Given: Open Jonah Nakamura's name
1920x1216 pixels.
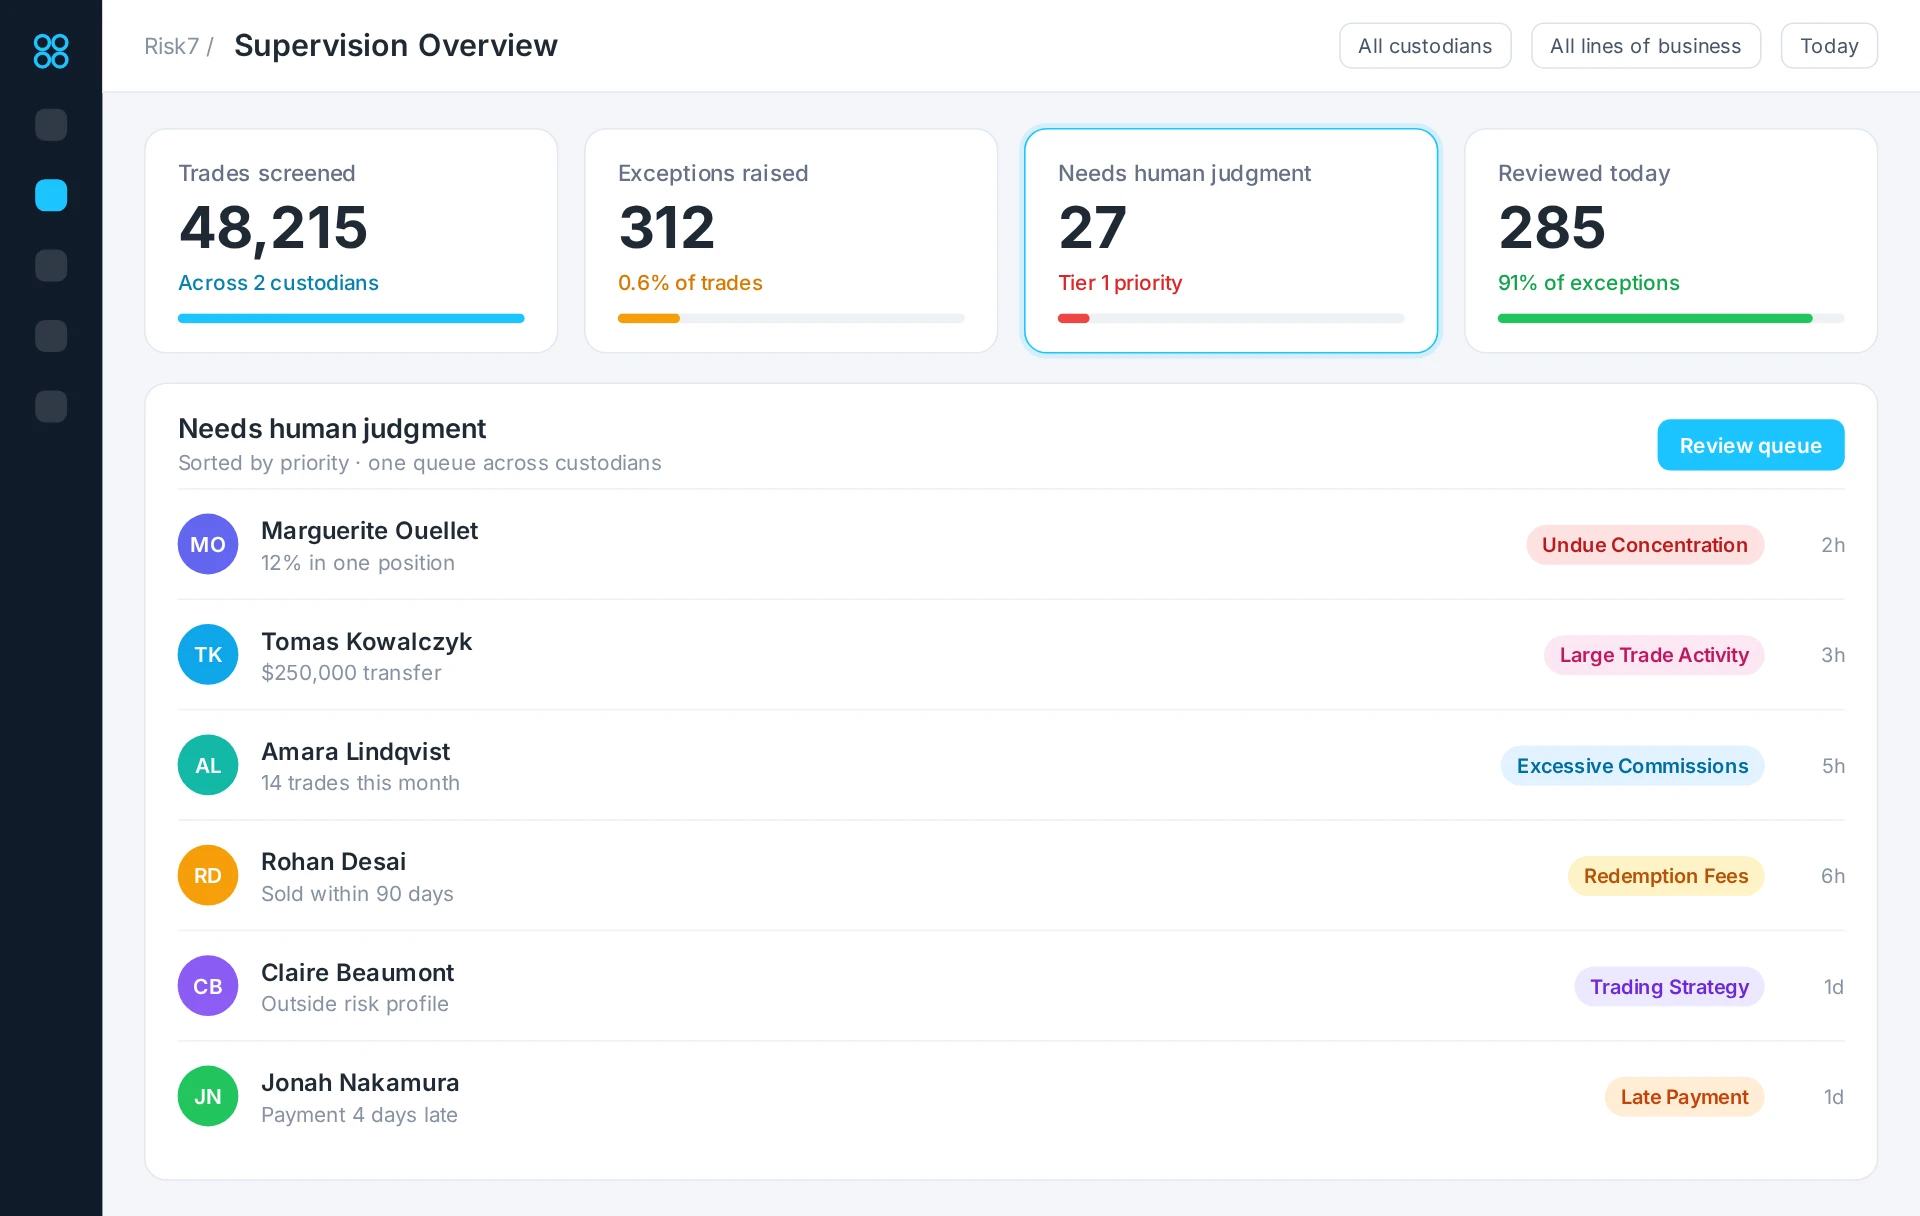Looking at the screenshot, I should click(360, 1082).
